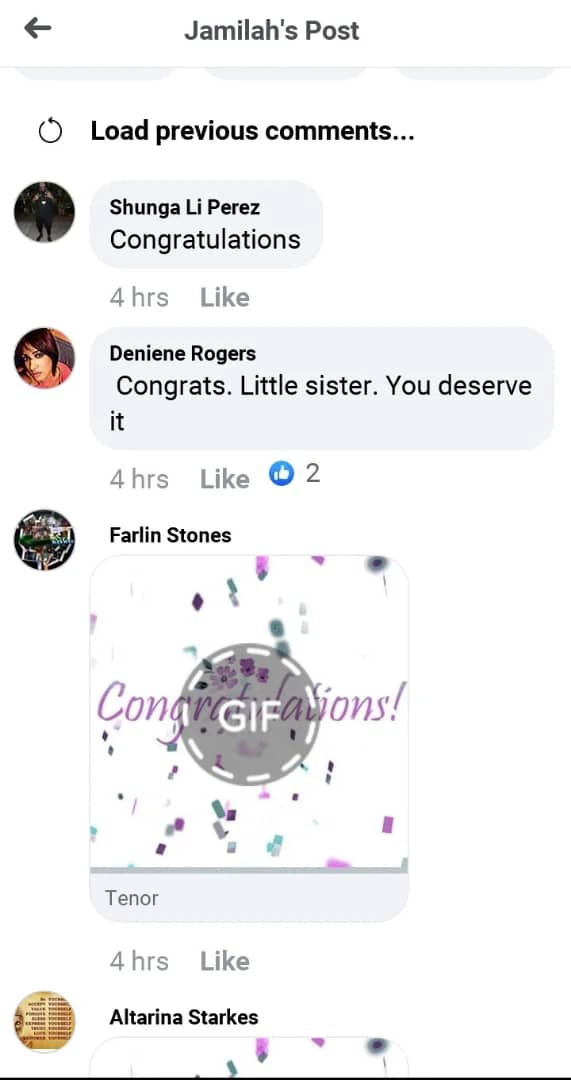Open Deniene Rogers' name link

[183, 353]
